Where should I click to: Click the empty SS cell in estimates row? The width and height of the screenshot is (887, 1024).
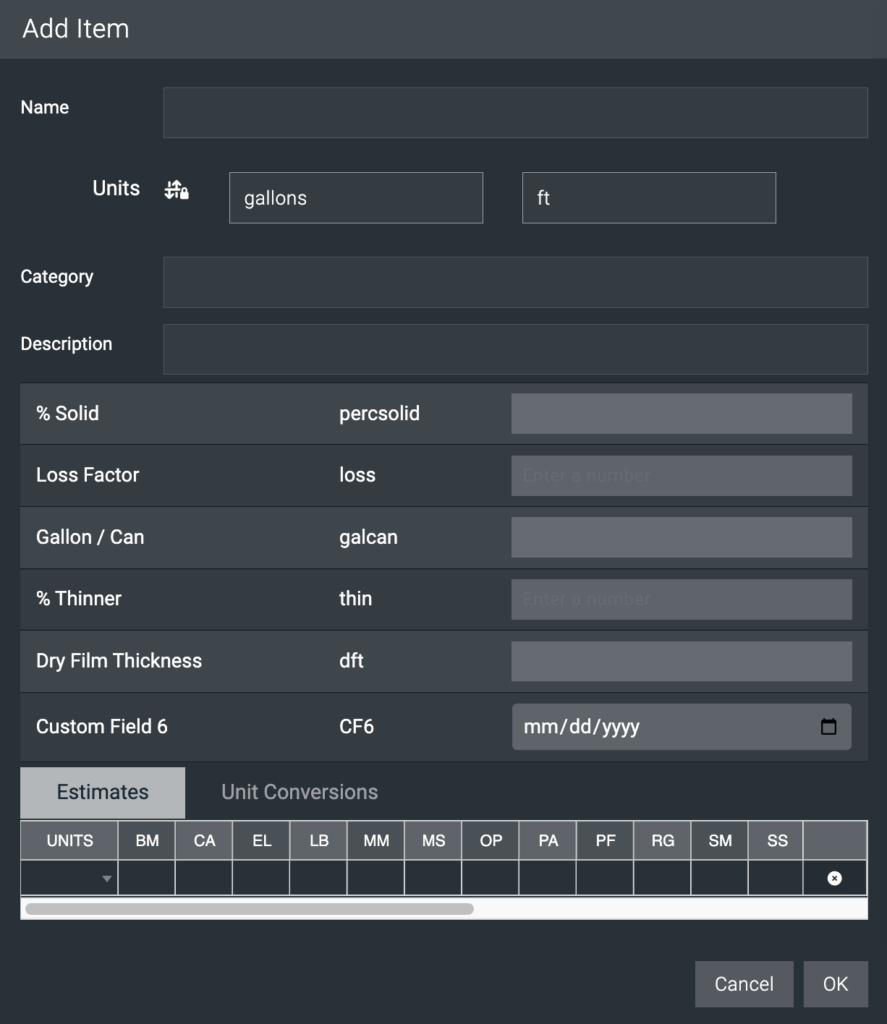[x=777, y=878]
